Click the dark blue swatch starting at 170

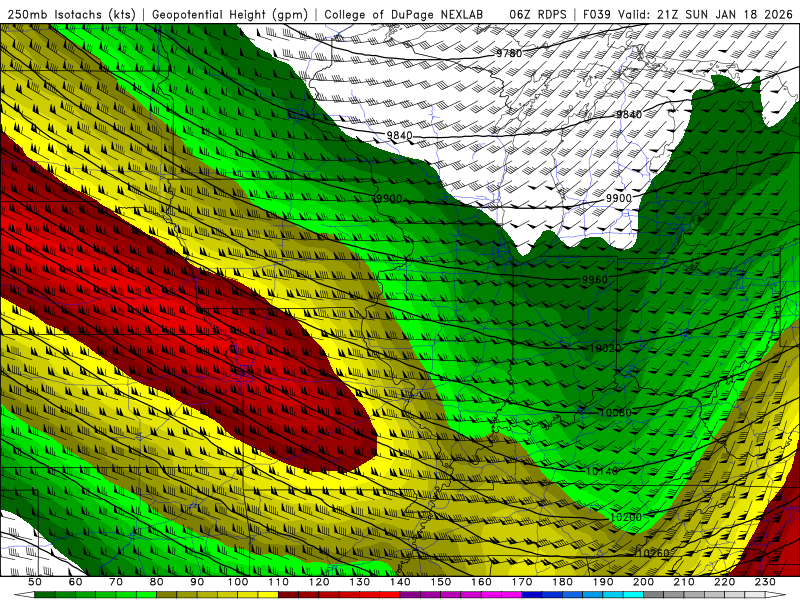(532, 595)
